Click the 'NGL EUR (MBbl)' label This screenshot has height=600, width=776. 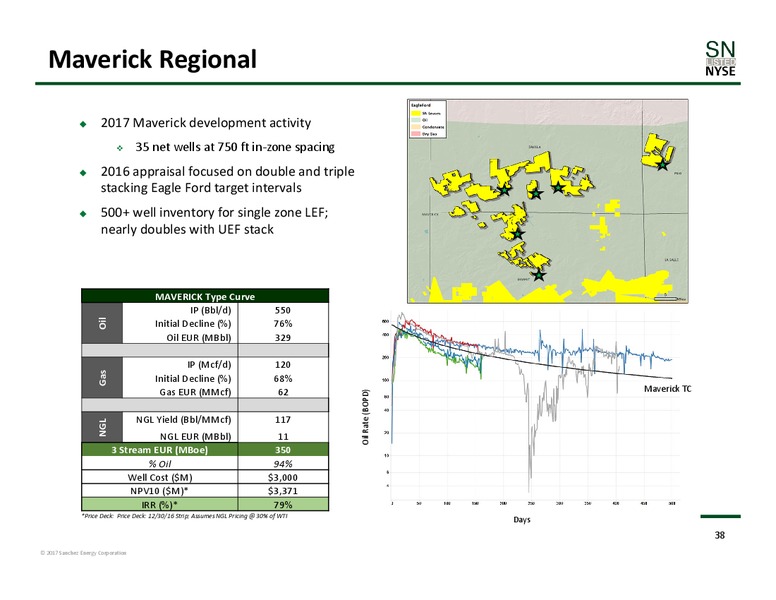tap(195, 437)
